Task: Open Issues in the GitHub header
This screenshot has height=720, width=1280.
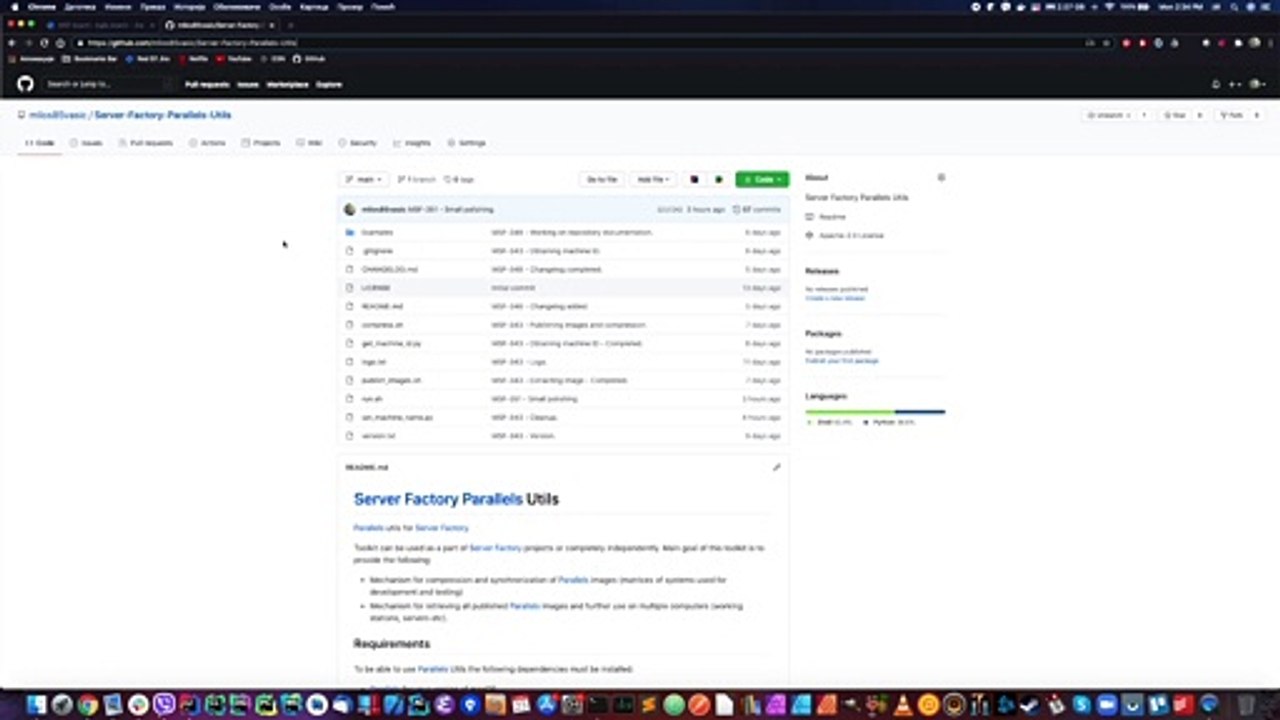Action: click(x=247, y=85)
